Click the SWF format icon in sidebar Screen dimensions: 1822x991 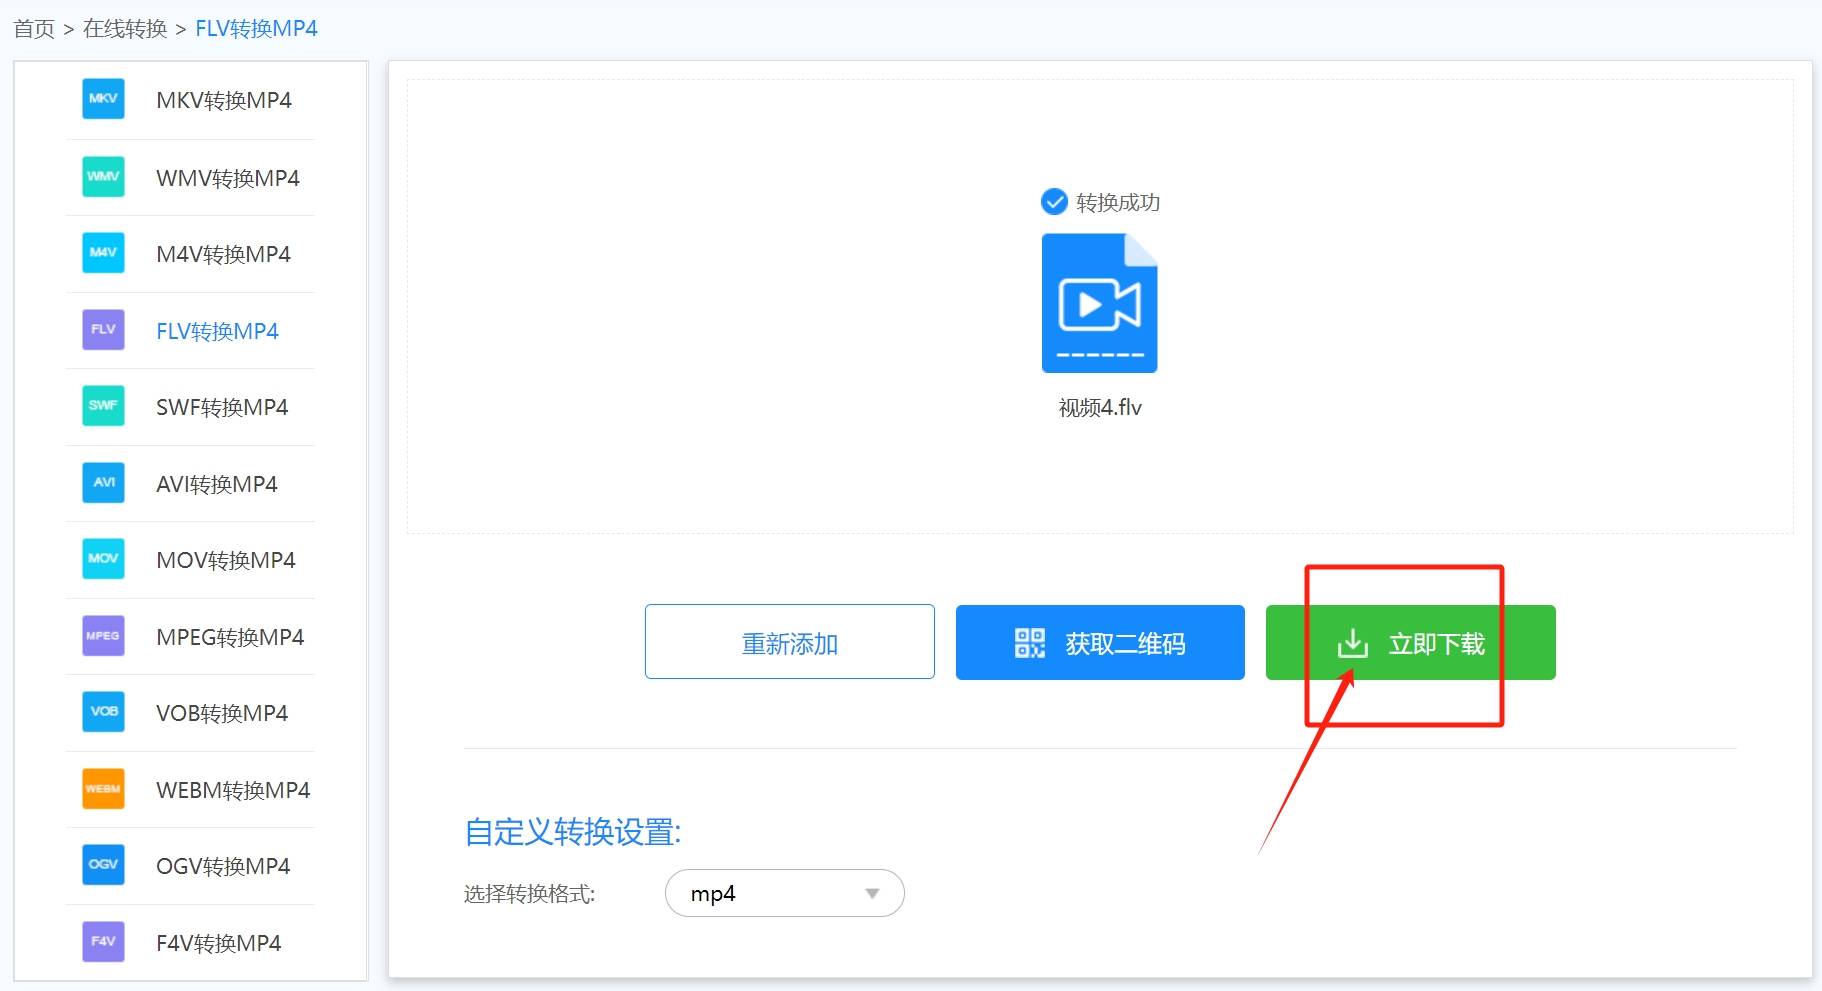click(x=102, y=406)
